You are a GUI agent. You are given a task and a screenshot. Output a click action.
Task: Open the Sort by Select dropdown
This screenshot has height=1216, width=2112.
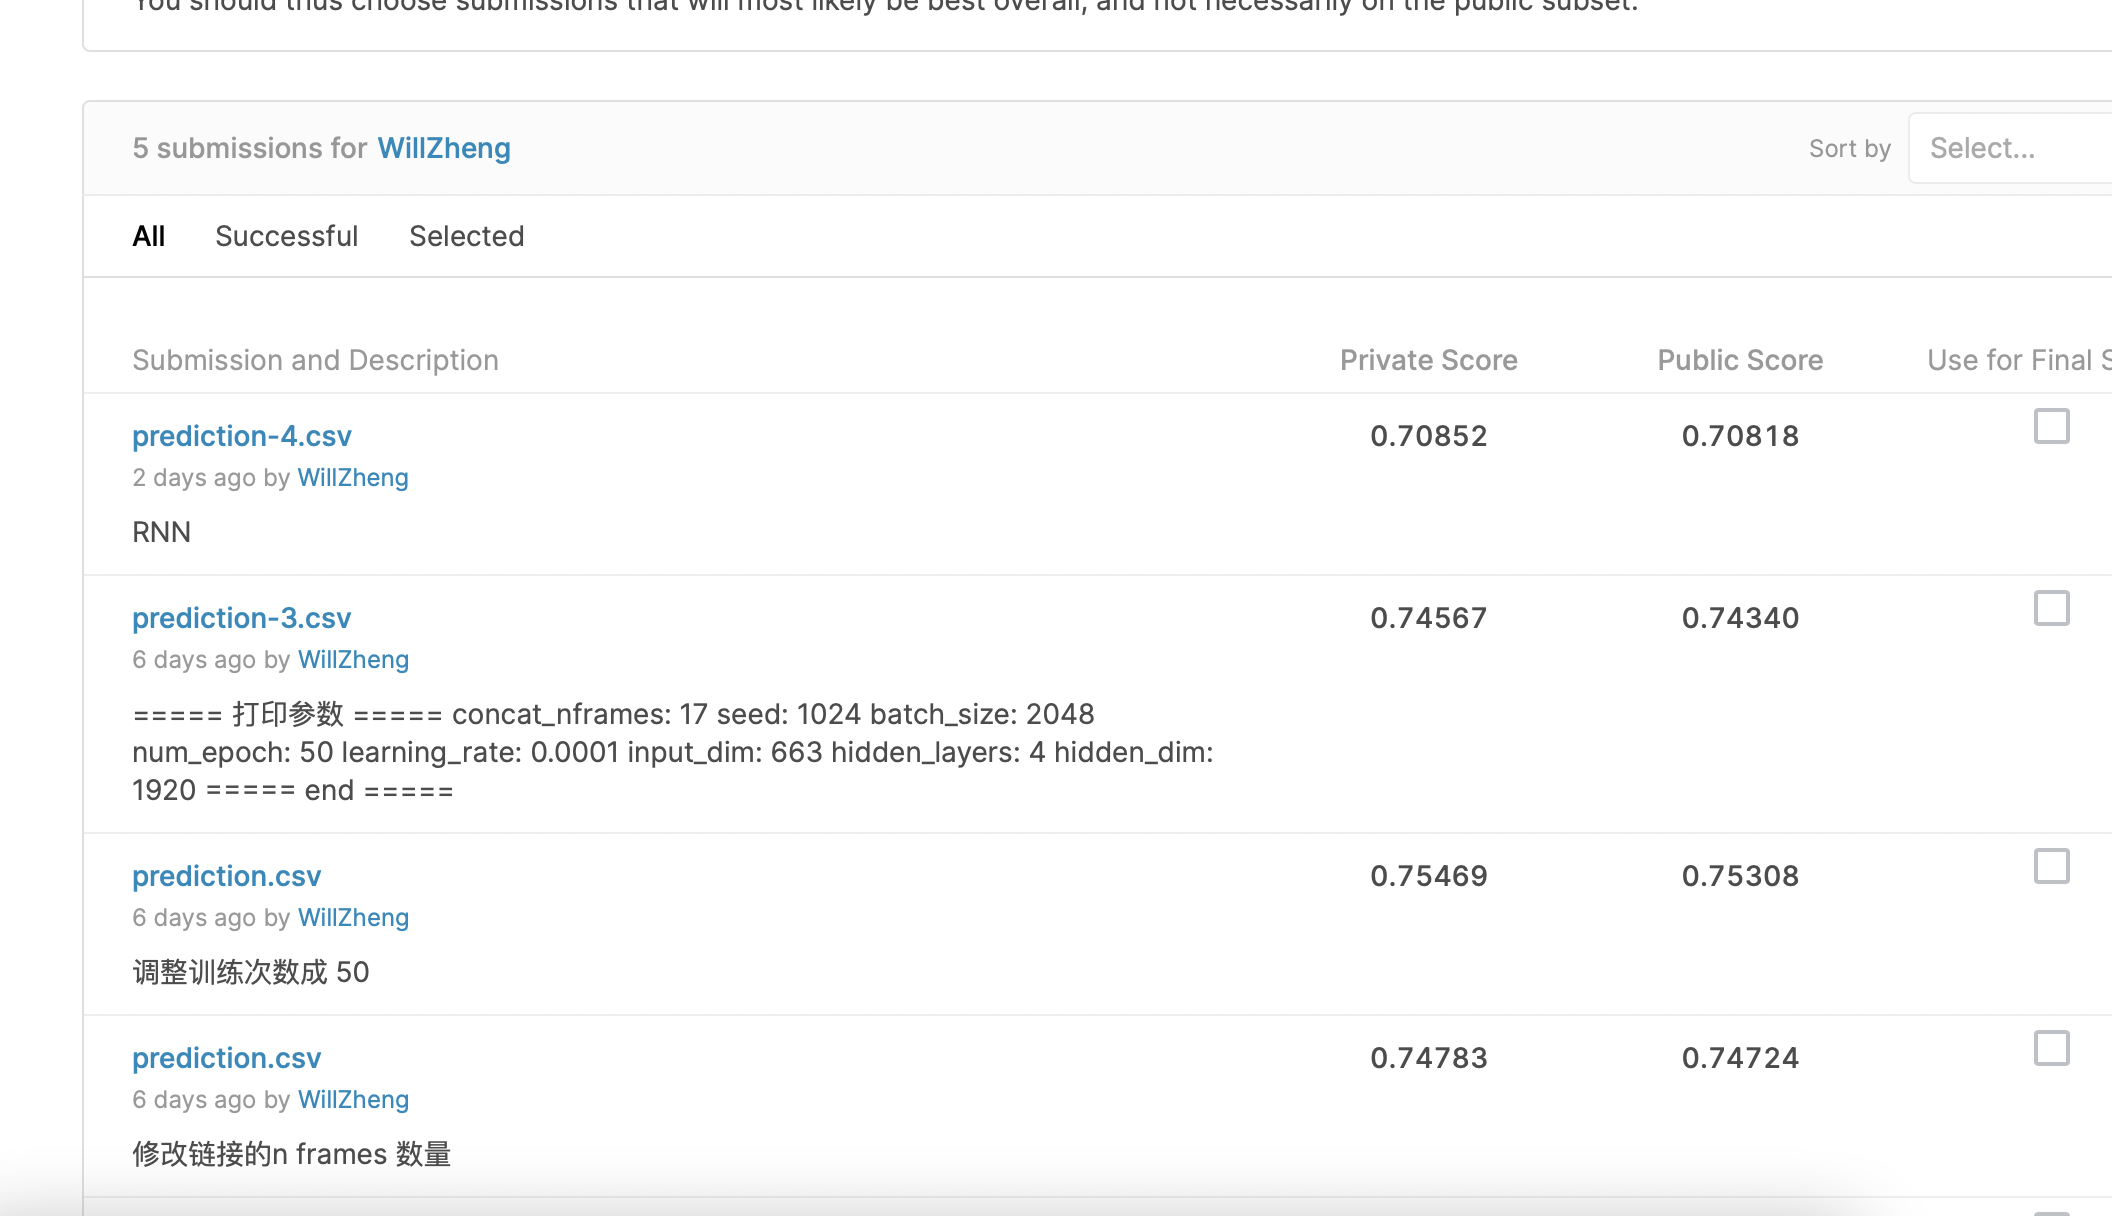(2010, 149)
